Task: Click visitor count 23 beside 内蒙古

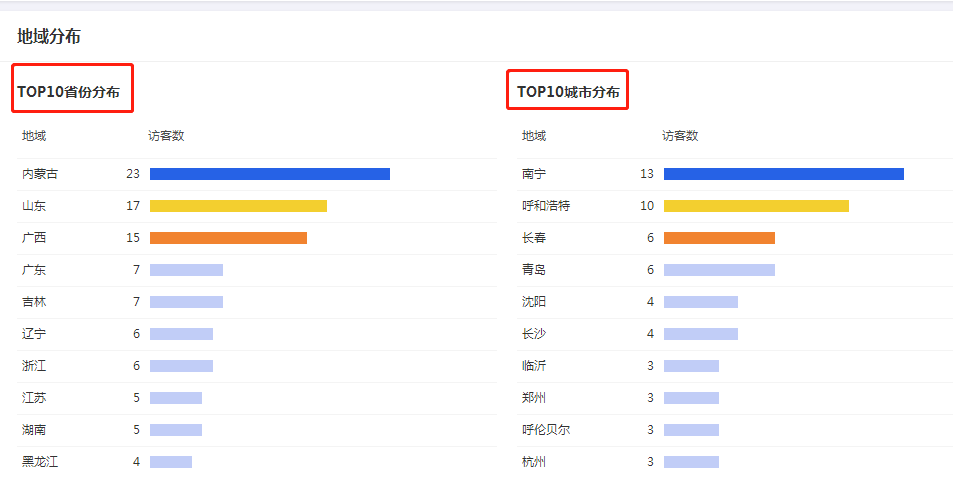Action: (x=133, y=174)
